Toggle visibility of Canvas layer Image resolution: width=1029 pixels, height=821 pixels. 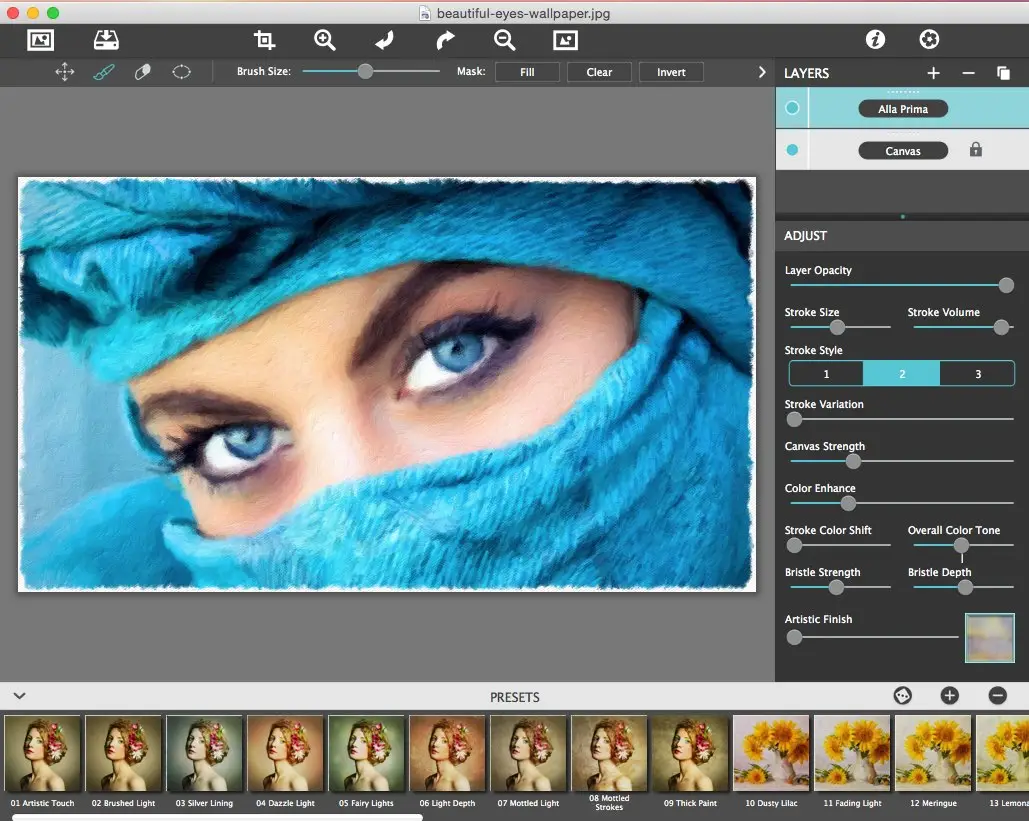pyautogui.click(x=792, y=150)
